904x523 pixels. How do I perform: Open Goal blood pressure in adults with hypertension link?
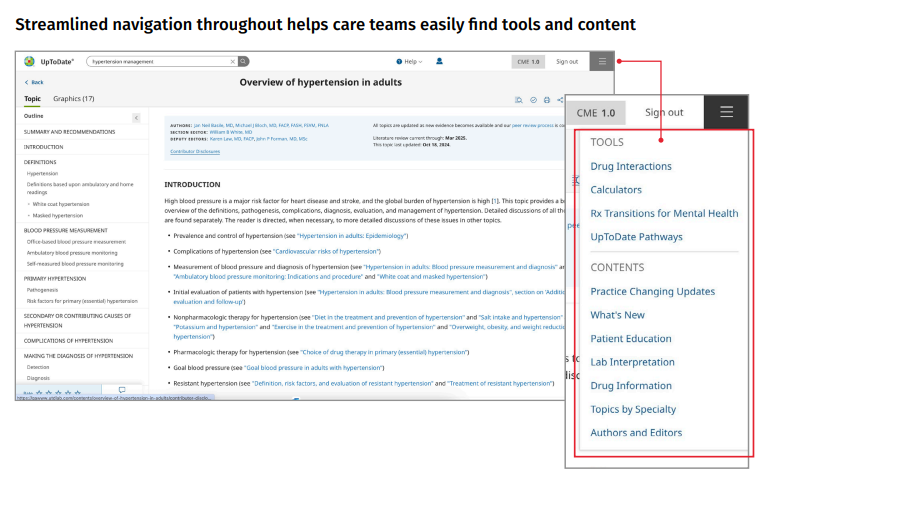[314, 368]
